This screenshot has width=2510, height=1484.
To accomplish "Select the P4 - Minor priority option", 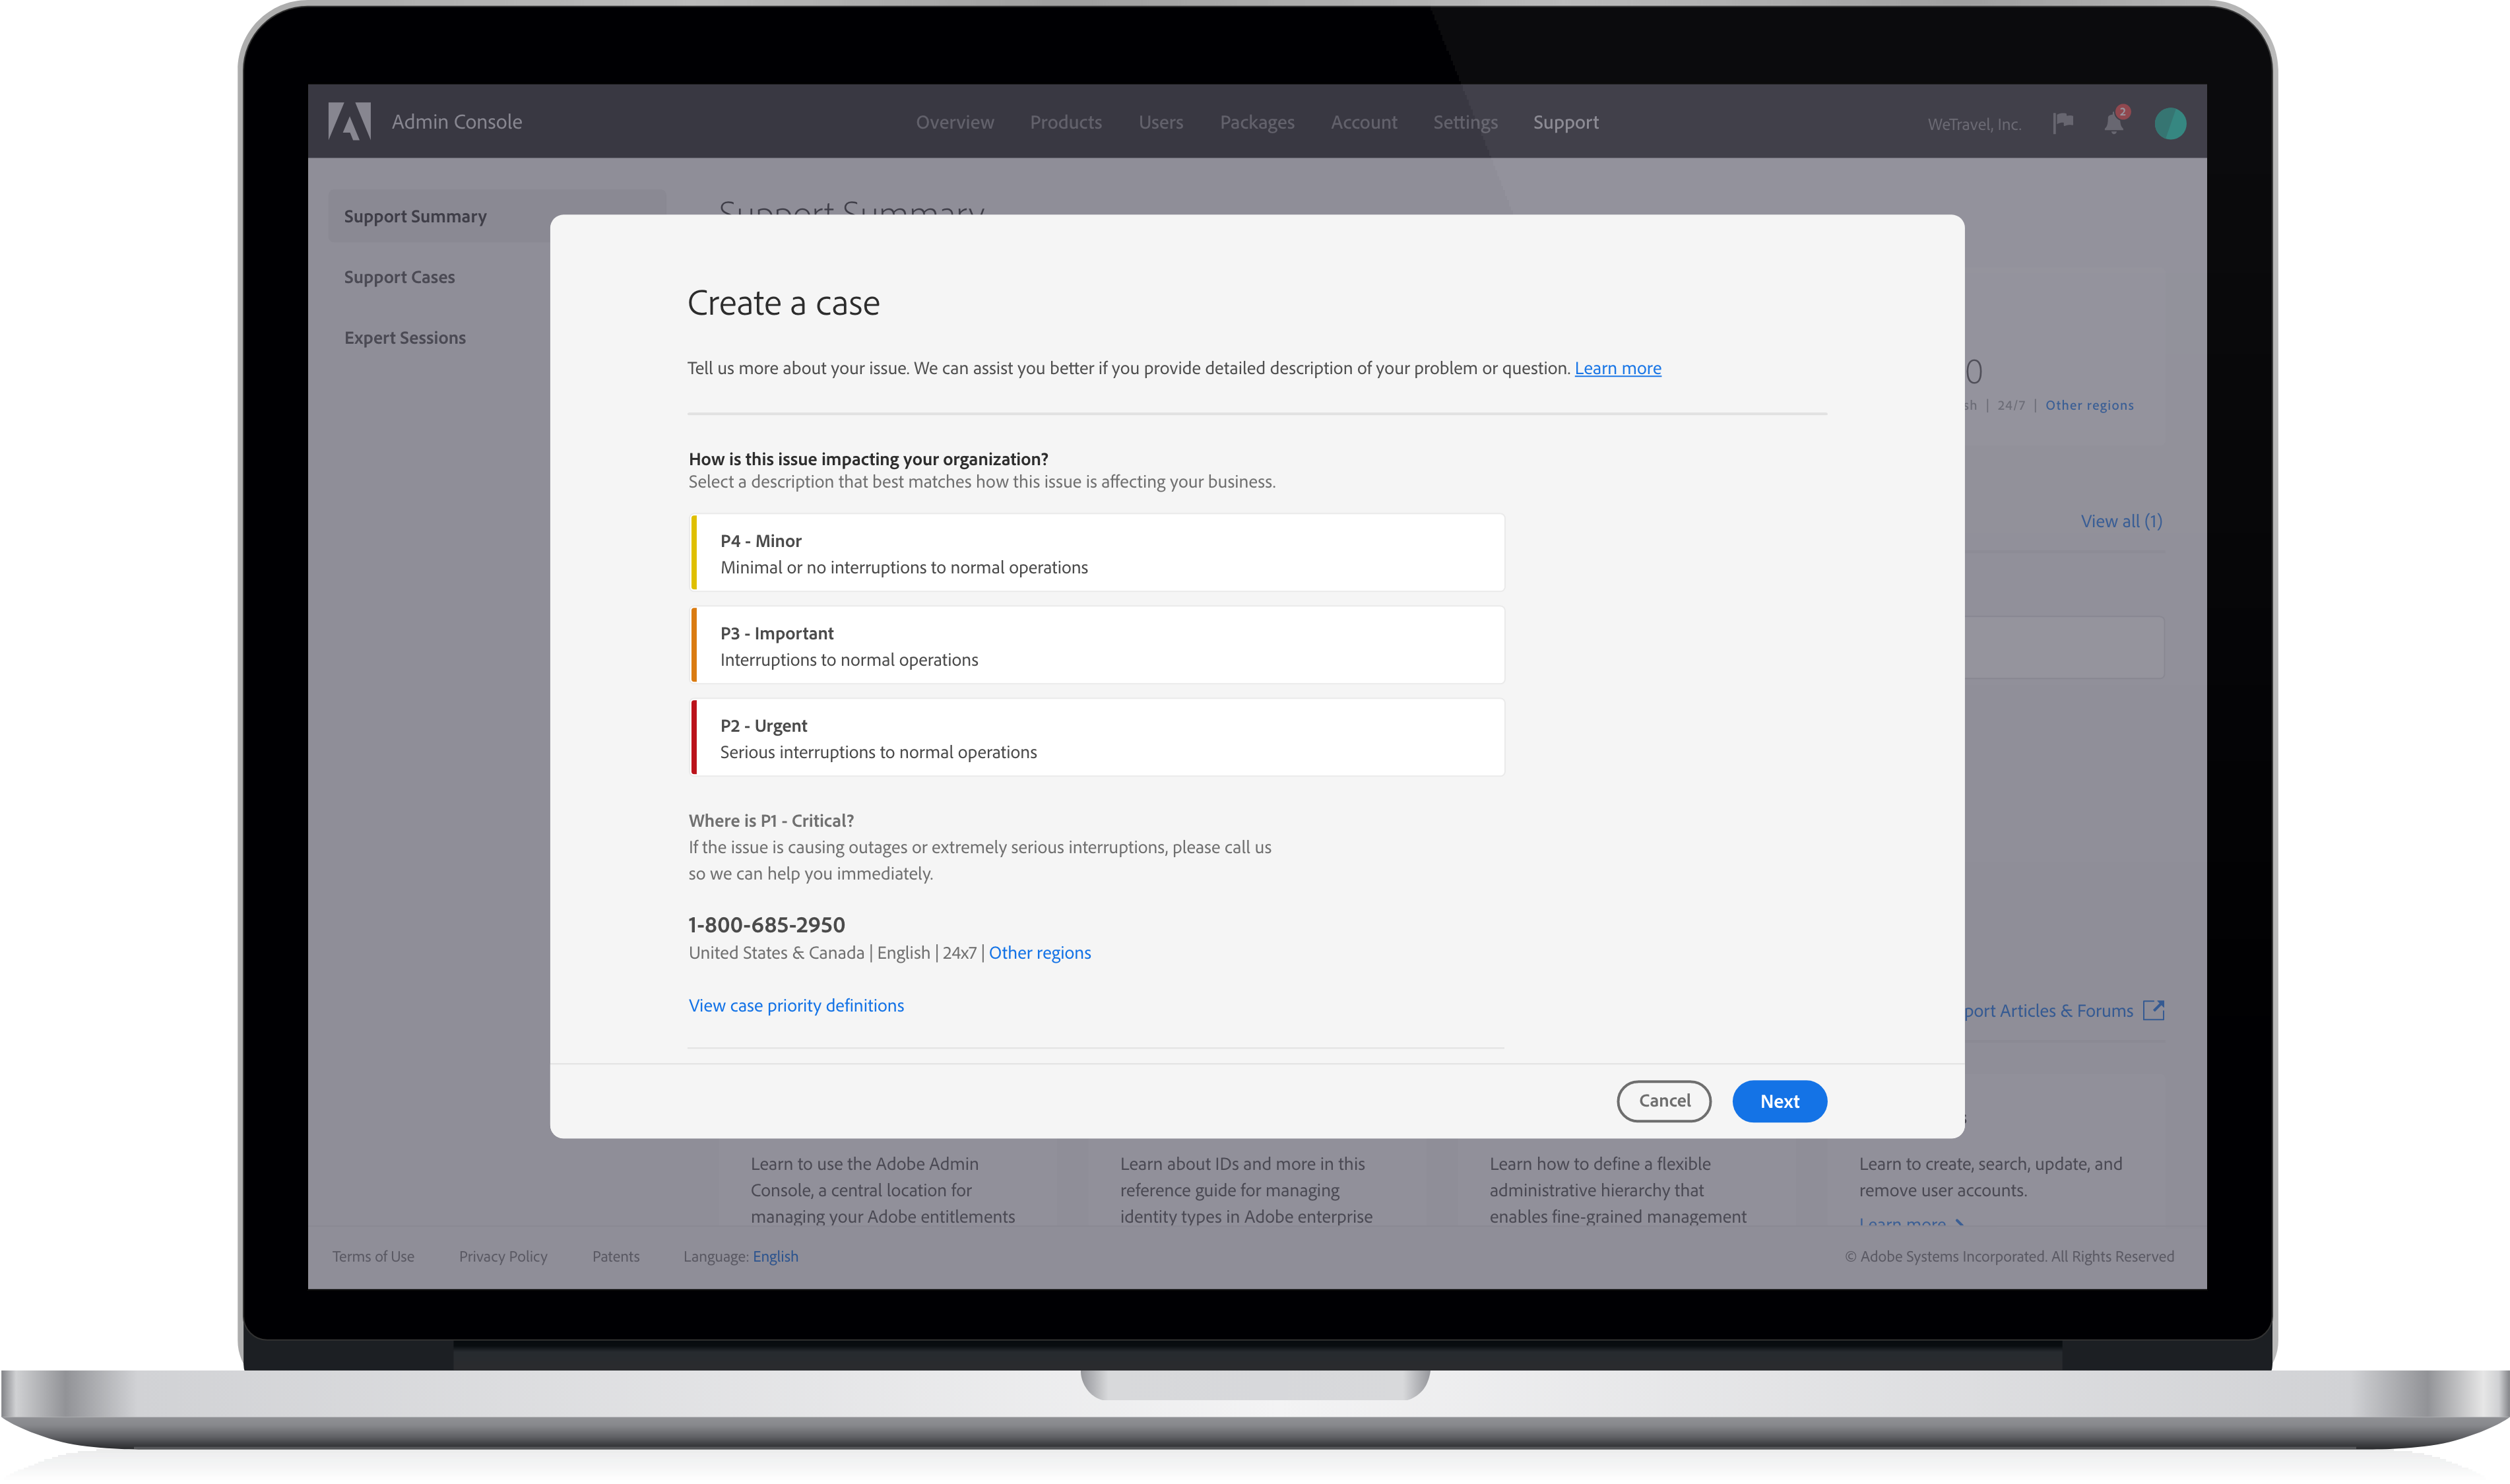I will (x=1097, y=553).
